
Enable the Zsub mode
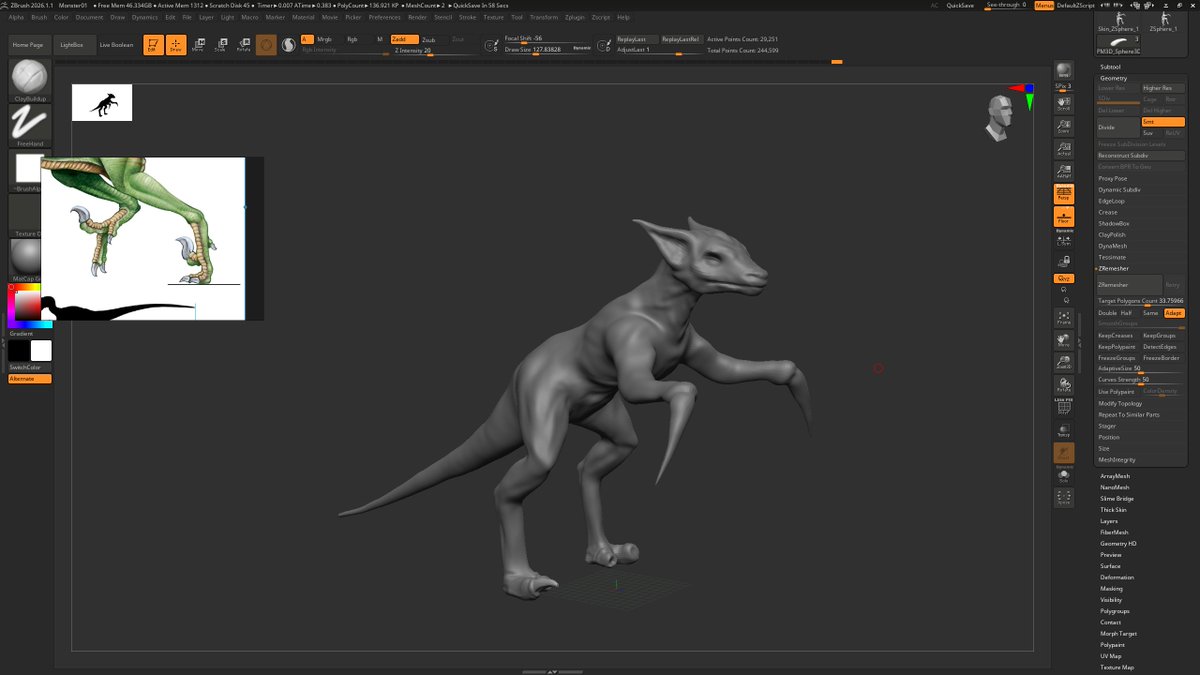(428, 39)
